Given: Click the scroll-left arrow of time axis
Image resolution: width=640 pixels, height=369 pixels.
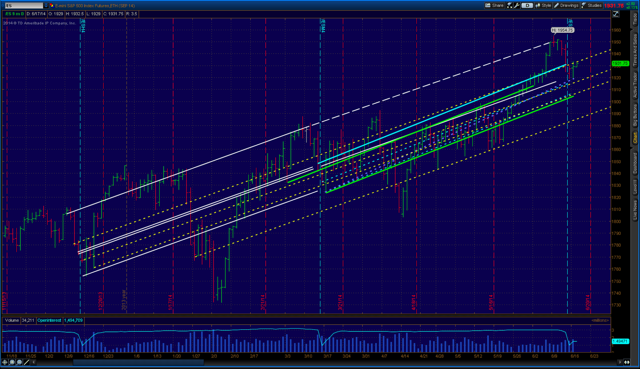Looking at the screenshot, I should pyautogui.click(x=33, y=362).
